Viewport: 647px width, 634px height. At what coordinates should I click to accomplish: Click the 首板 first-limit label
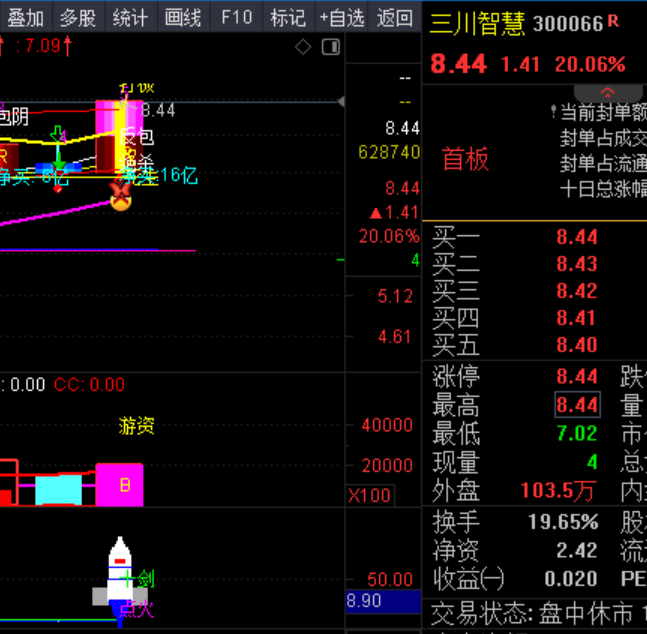click(x=465, y=159)
